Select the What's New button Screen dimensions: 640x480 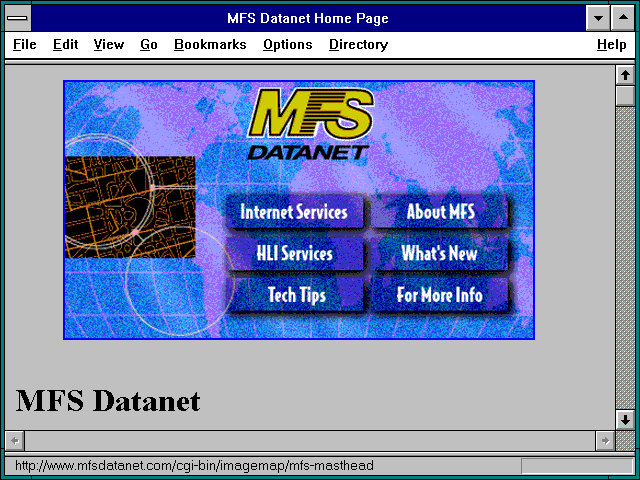click(440, 253)
